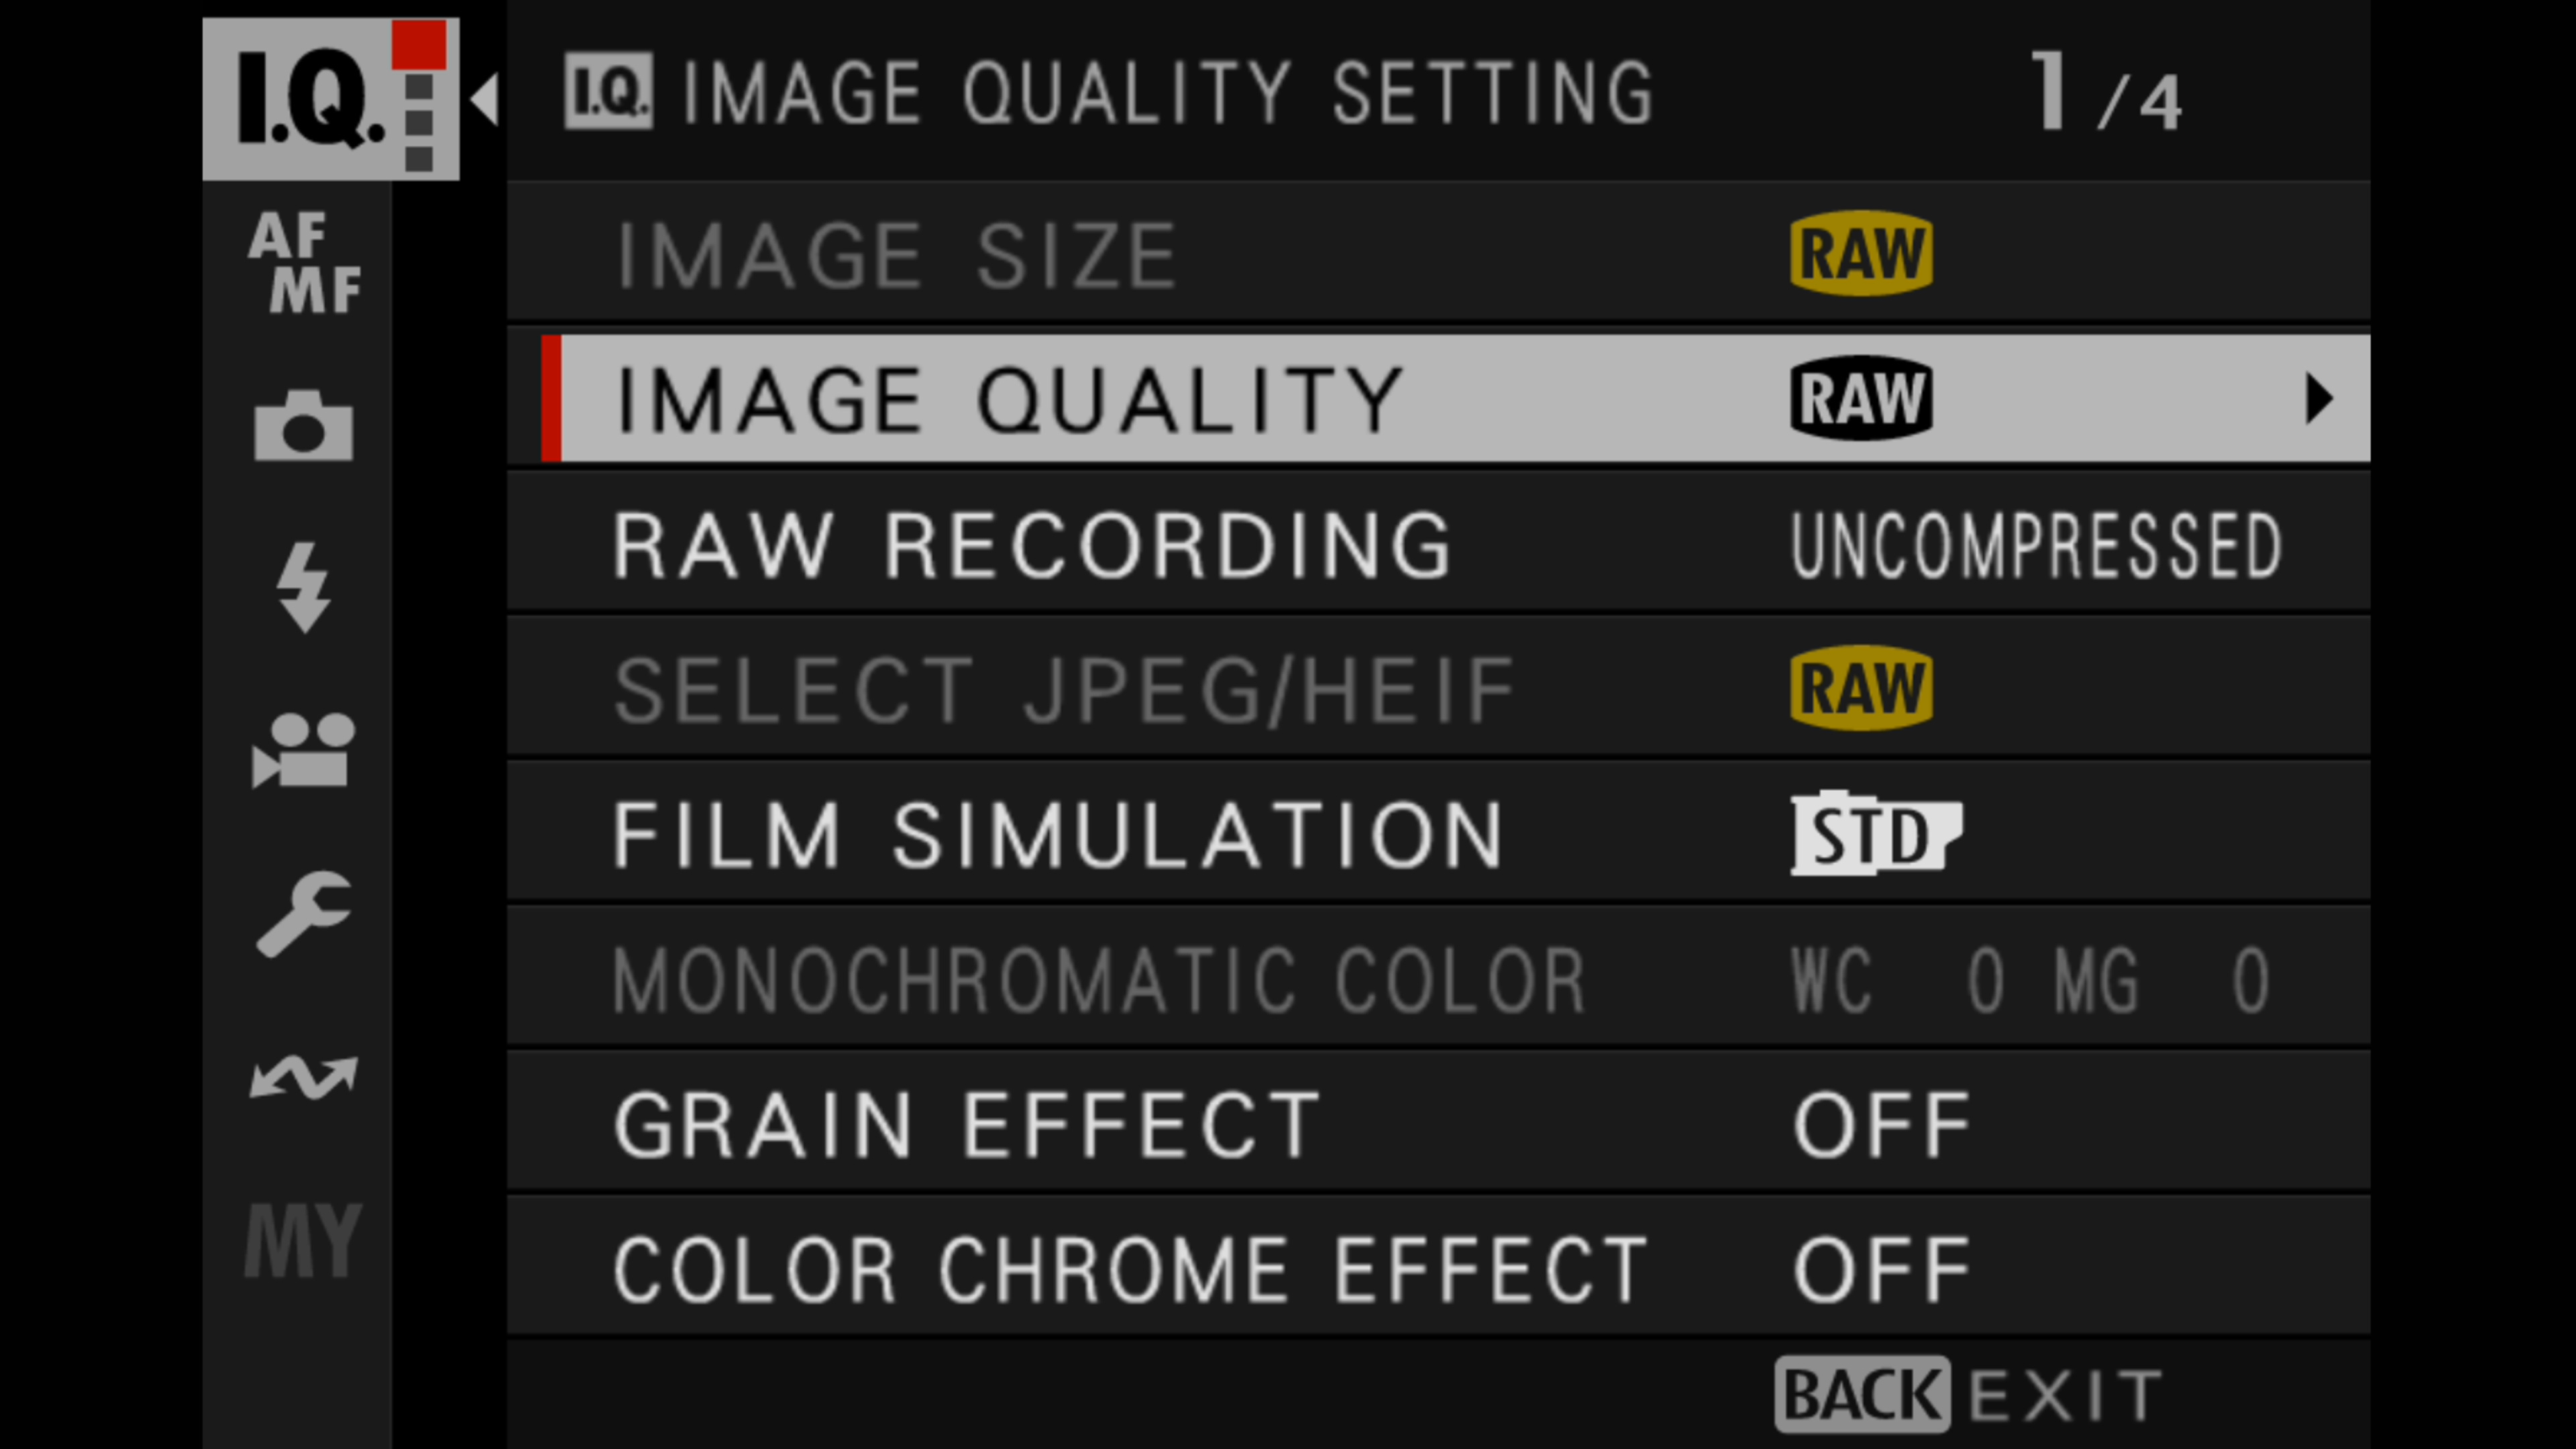Open the Film Simulation STD selector
This screenshot has height=1449, width=2576.
[x=1875, y=835]
